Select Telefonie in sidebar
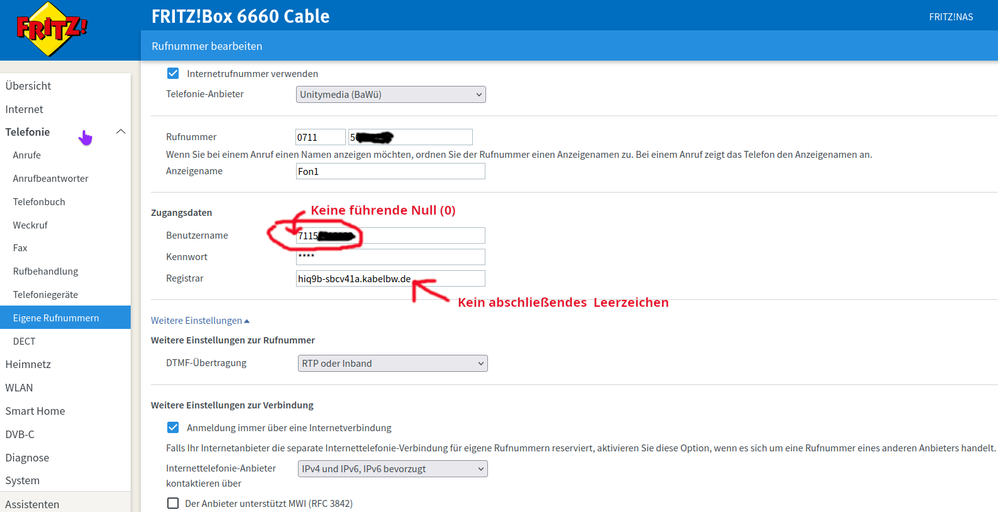This screenshot has width=998, height=512. pyautogui.click(x=27, y=132)
